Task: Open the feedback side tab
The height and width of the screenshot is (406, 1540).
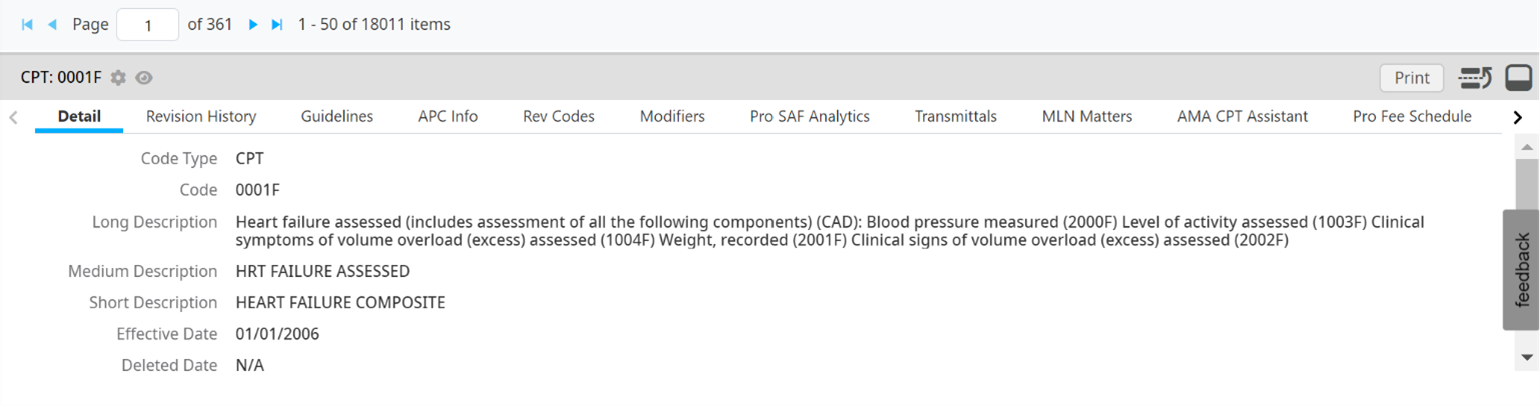Action: click(1521, 269)
